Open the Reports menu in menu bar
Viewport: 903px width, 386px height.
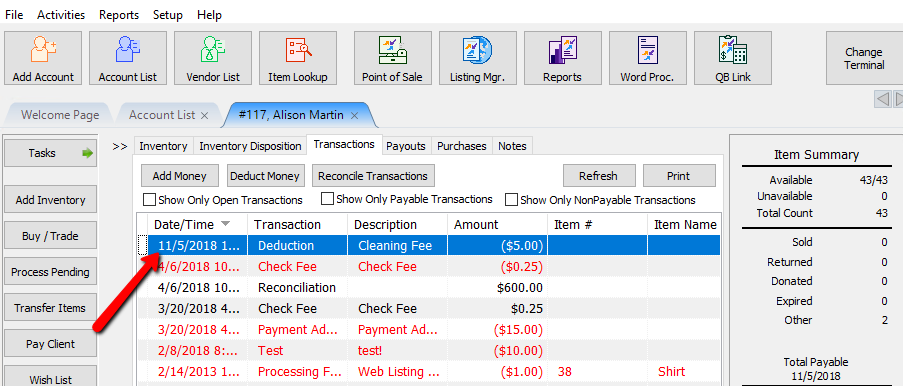pos(119,15)
